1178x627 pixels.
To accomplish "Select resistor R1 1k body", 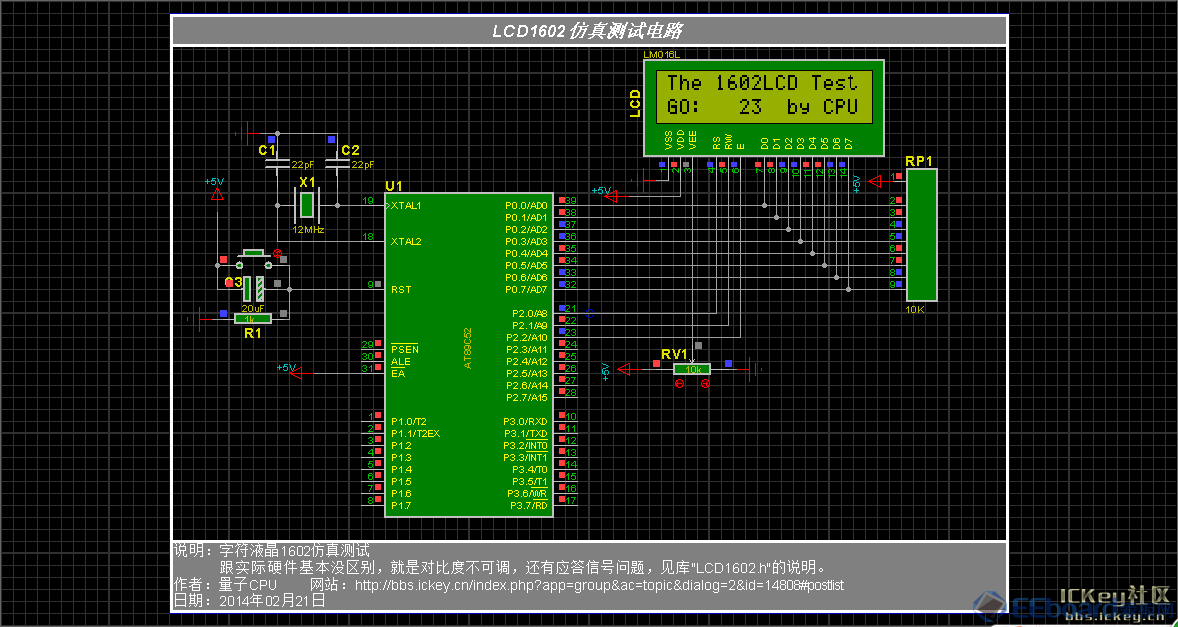I will pyautogui.click(x=253, y=319).
